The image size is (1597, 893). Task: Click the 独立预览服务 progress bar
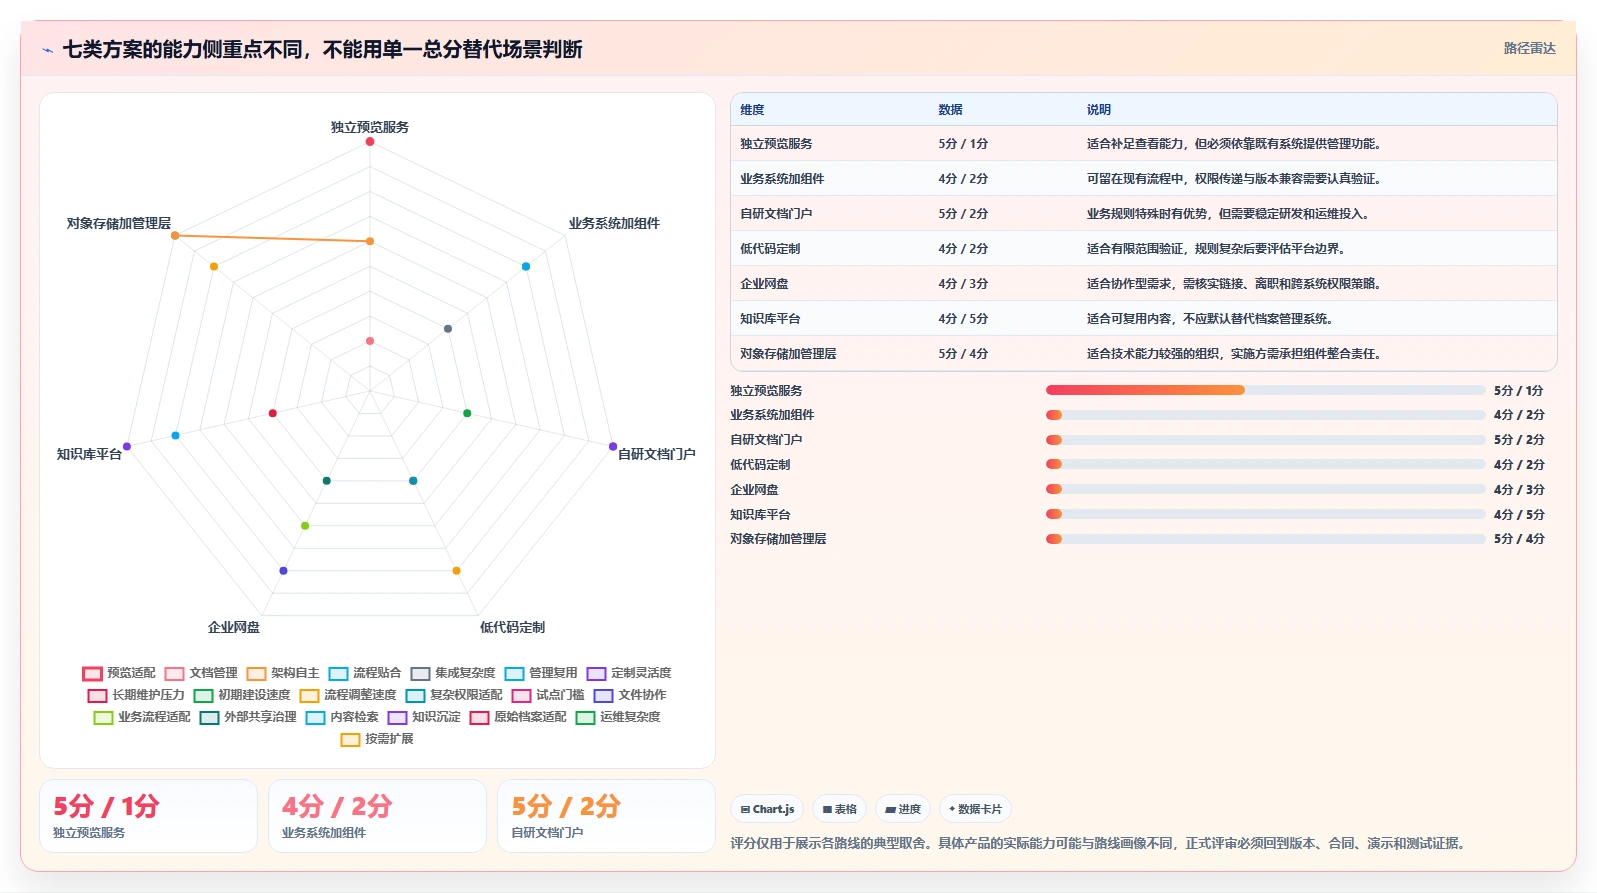(x=1265, y=390)
